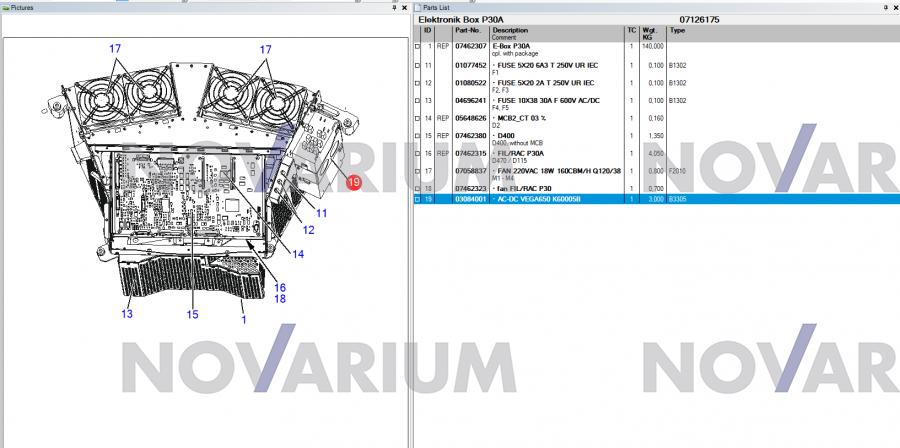Viewport: 900px width, 448px height.
Task: Pin the Pictures panel with its pushpin icon
Action: point(394,7)
